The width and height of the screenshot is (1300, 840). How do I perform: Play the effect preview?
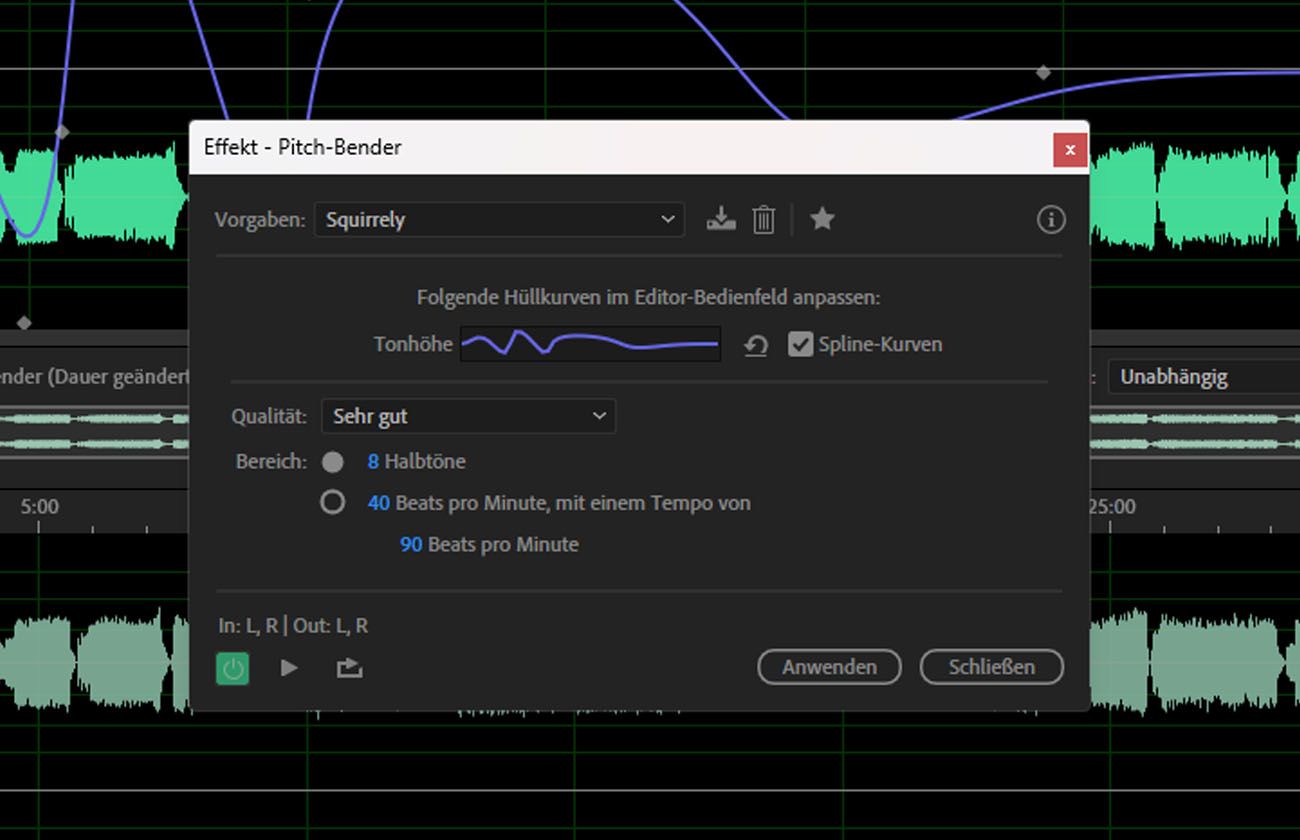289,667
